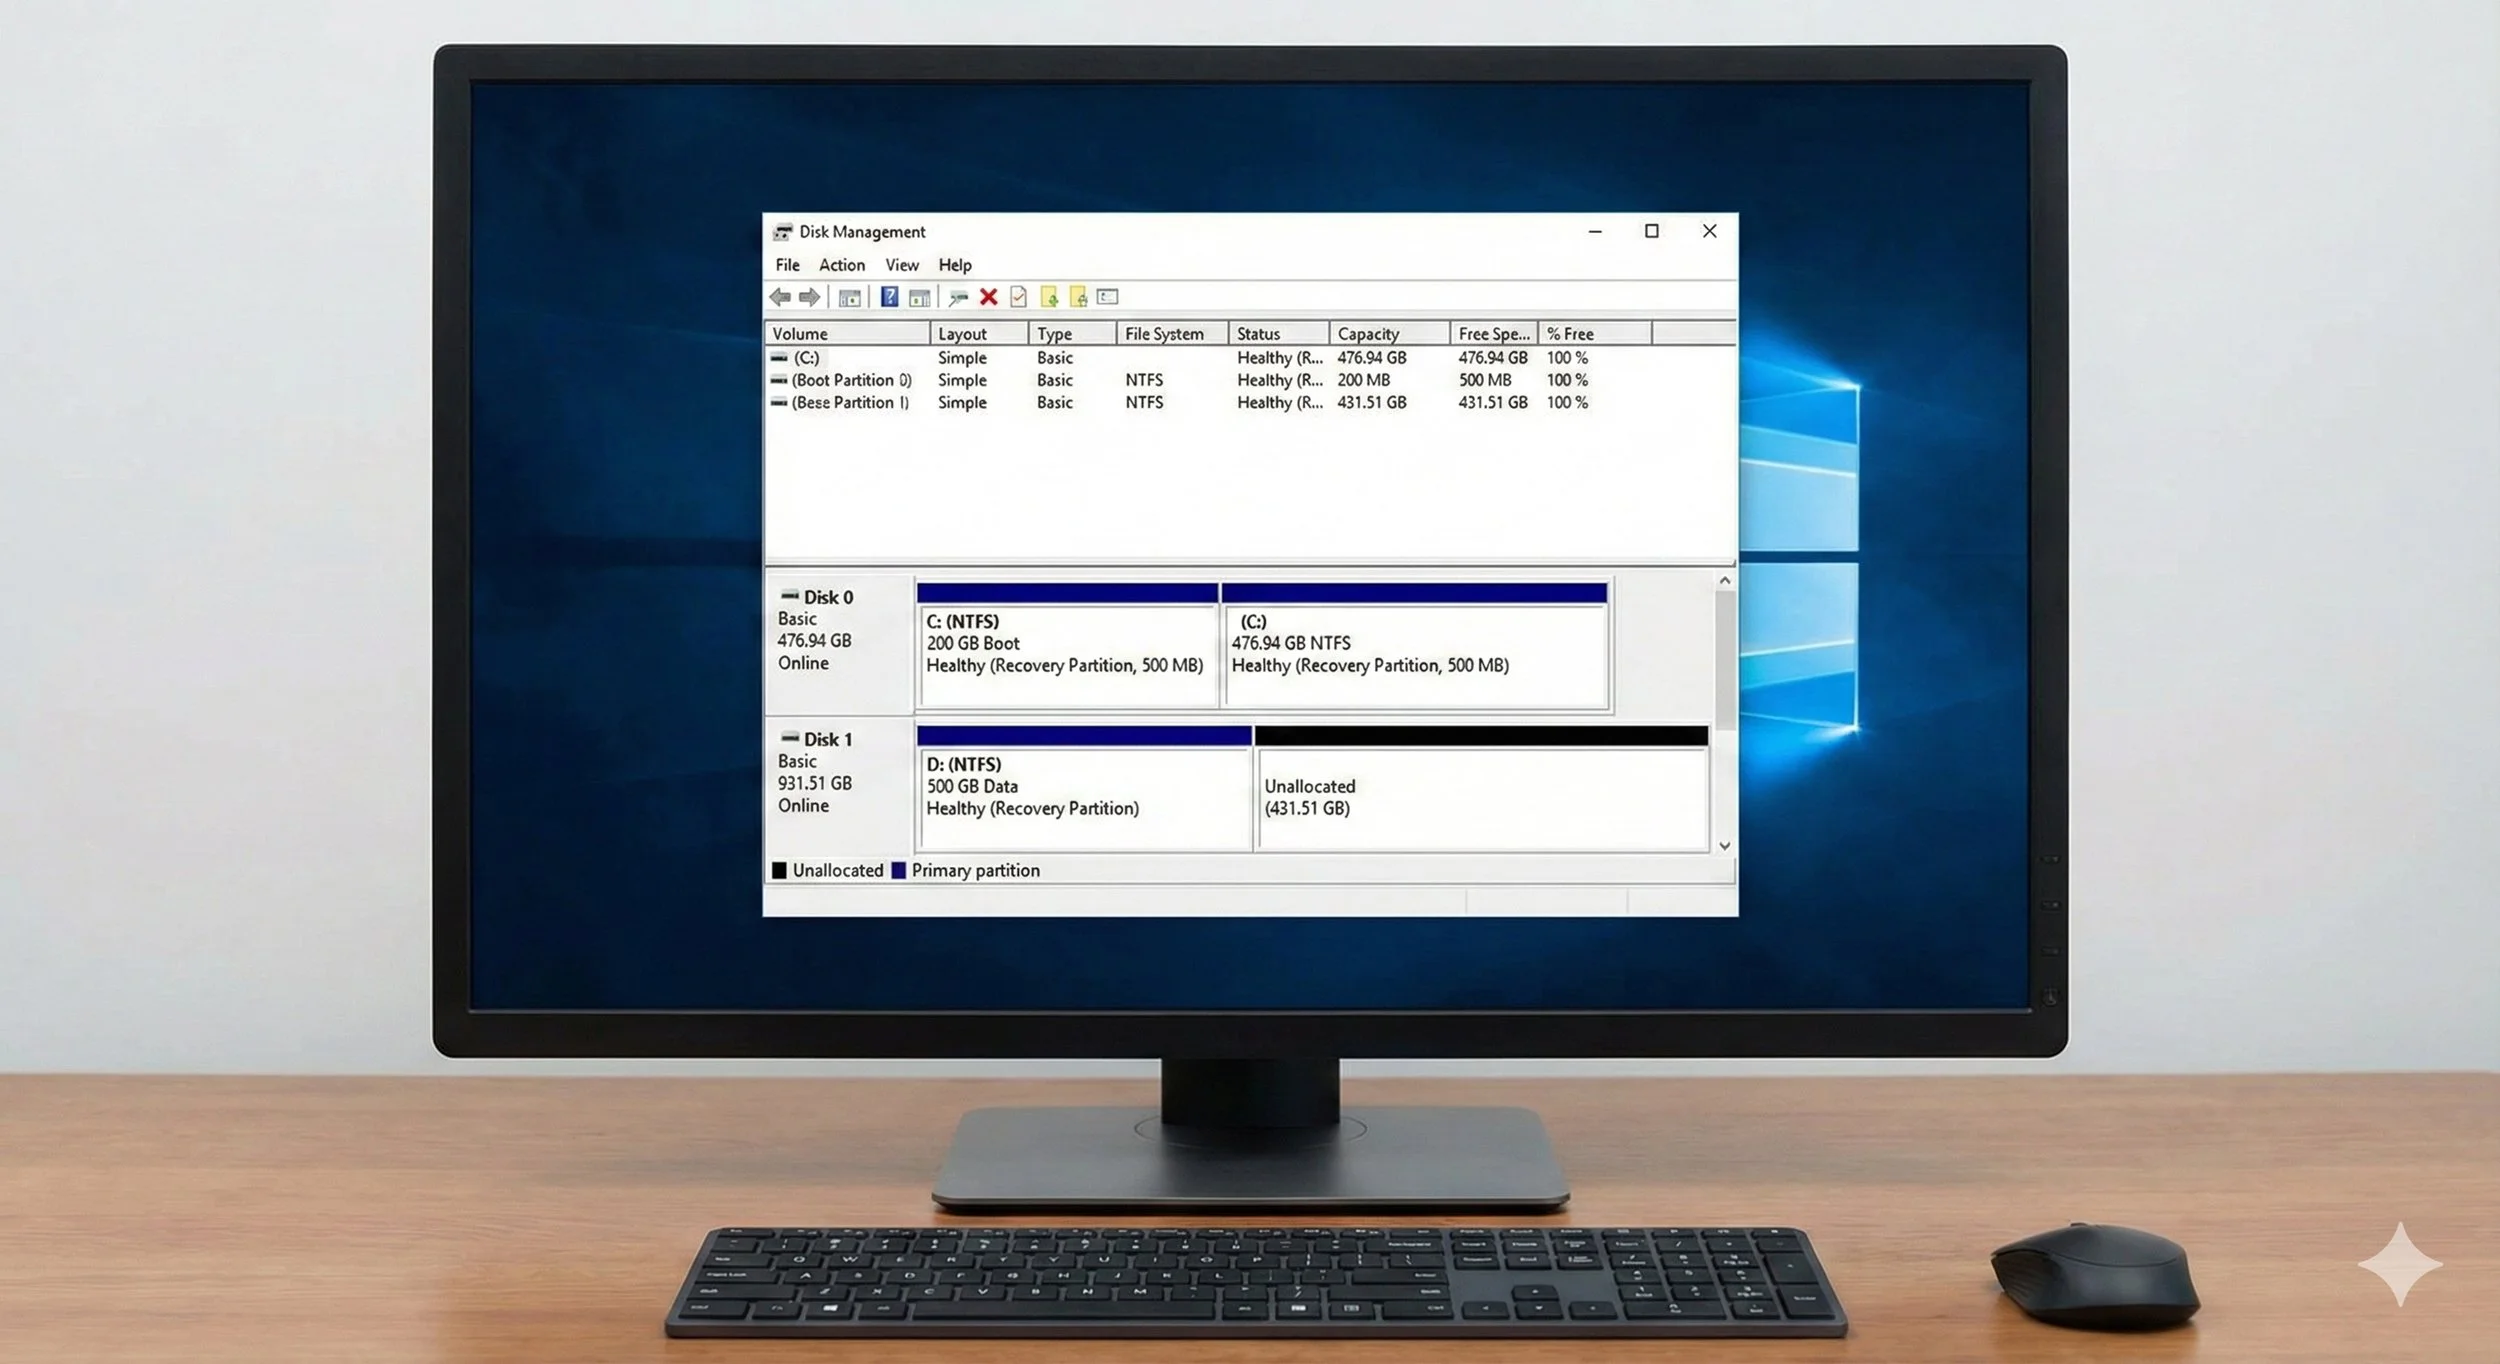Open the Action menu
Image resolution: width=2500 pixels, height=1364 pixels.
(x=841, y=265)
